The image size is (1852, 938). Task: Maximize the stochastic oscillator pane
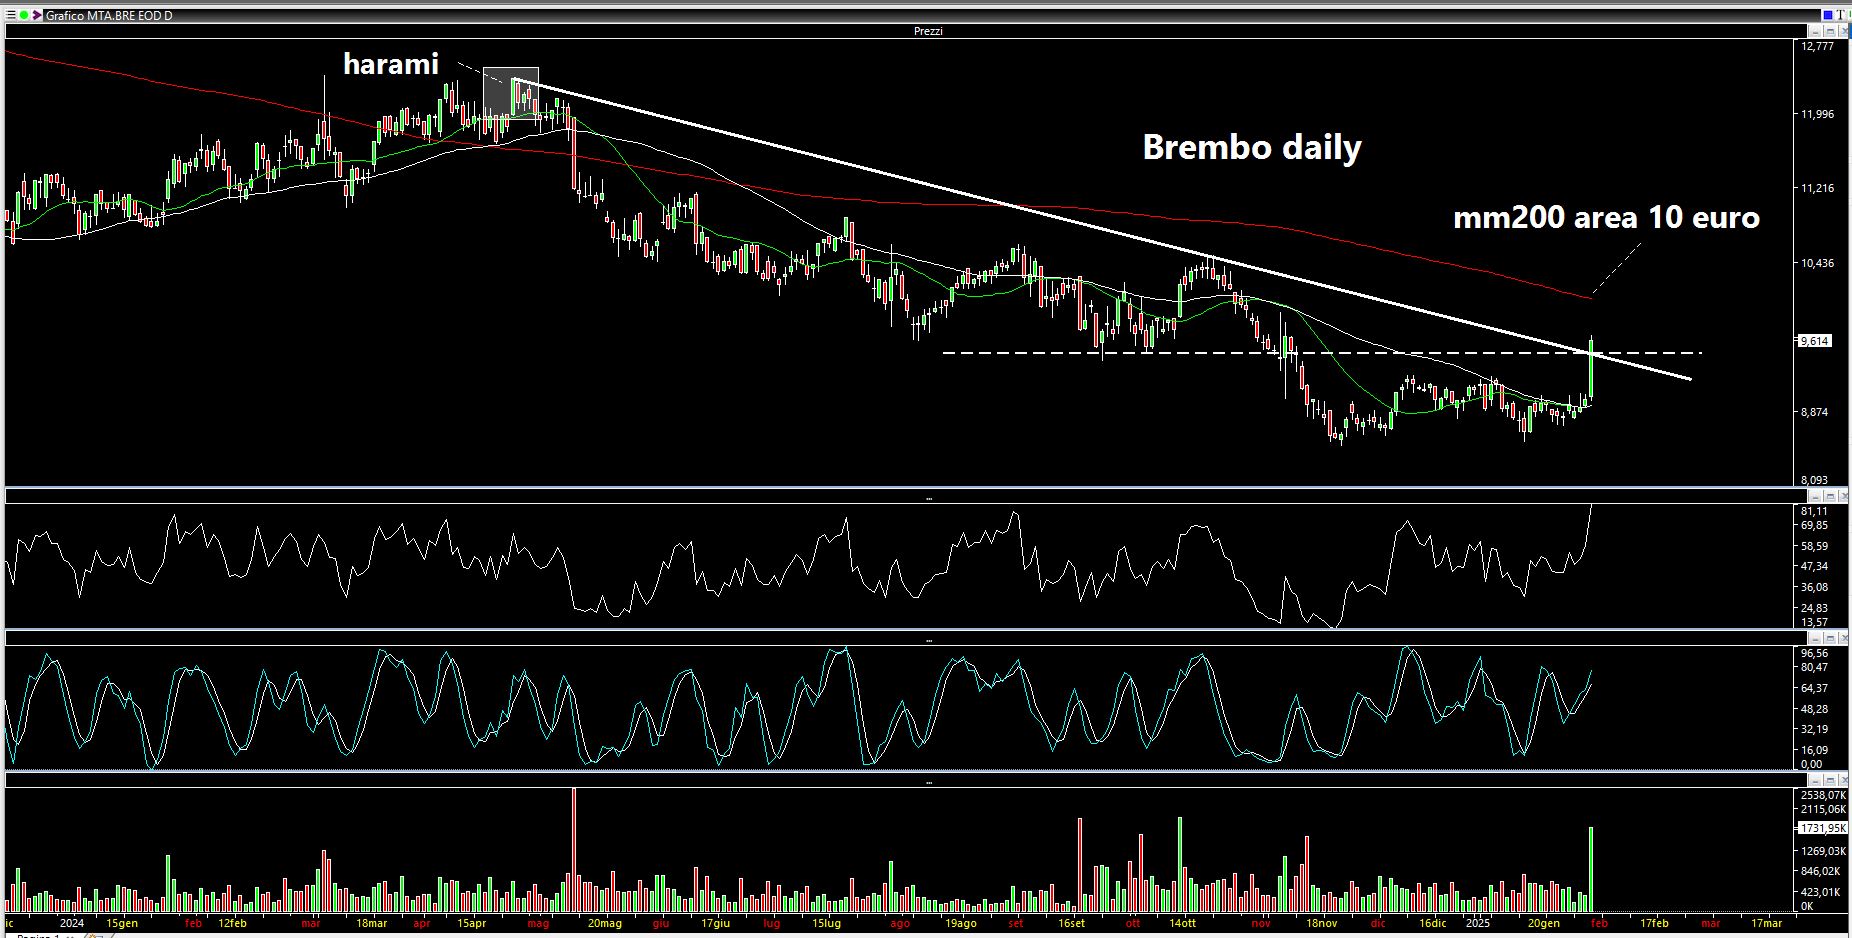[x=1830, y=638]
